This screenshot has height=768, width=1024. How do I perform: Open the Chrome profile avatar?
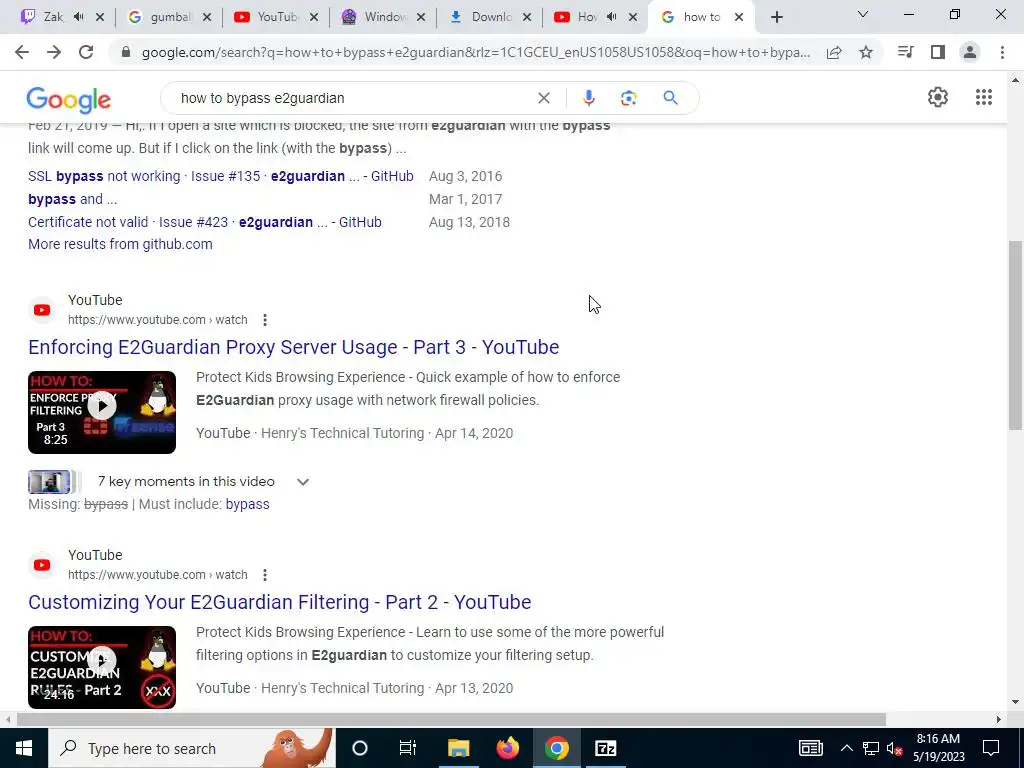point(970,52)
